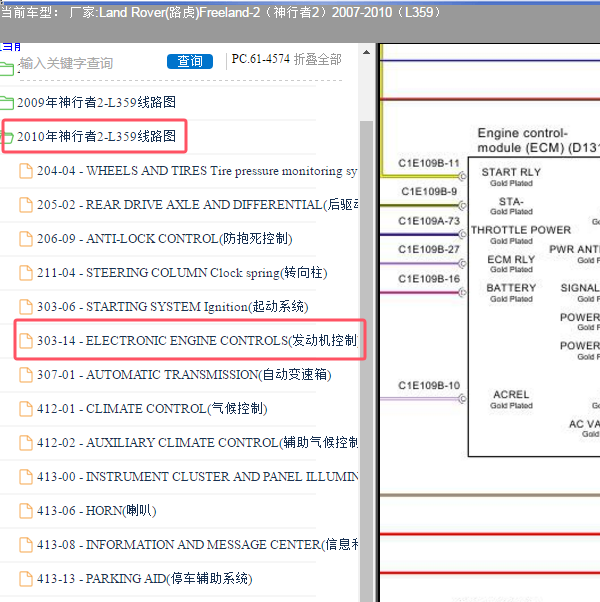Click the folder icon beside 2009年神行者2-L359线路图
This screenshot has height=602, width=600.
(x=7, y=103)
